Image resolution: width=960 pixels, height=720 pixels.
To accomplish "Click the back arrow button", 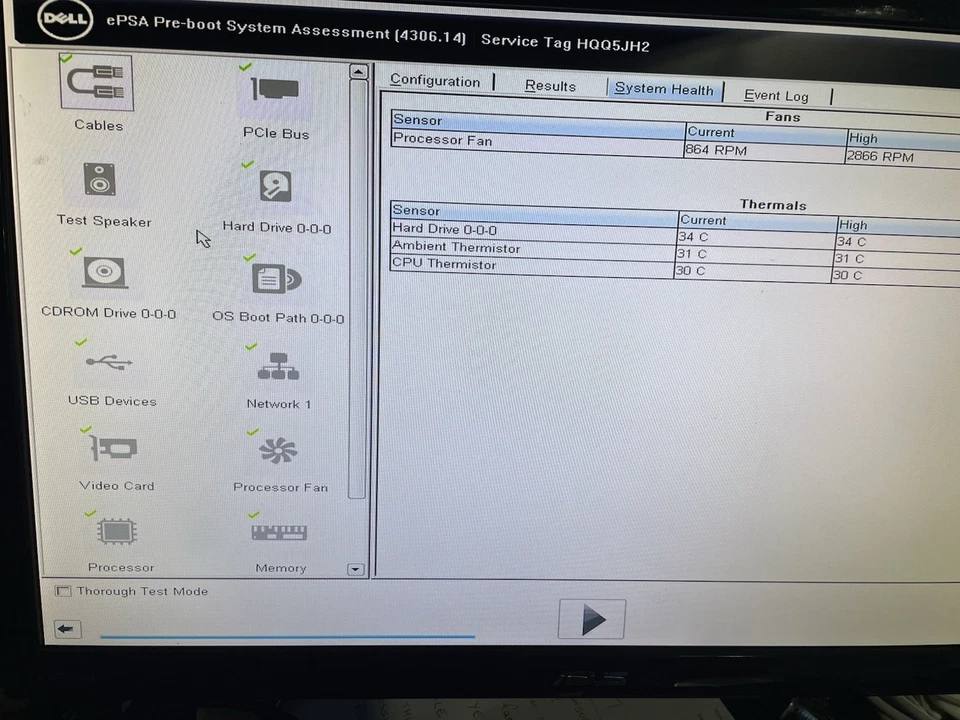I will (65, 628).
